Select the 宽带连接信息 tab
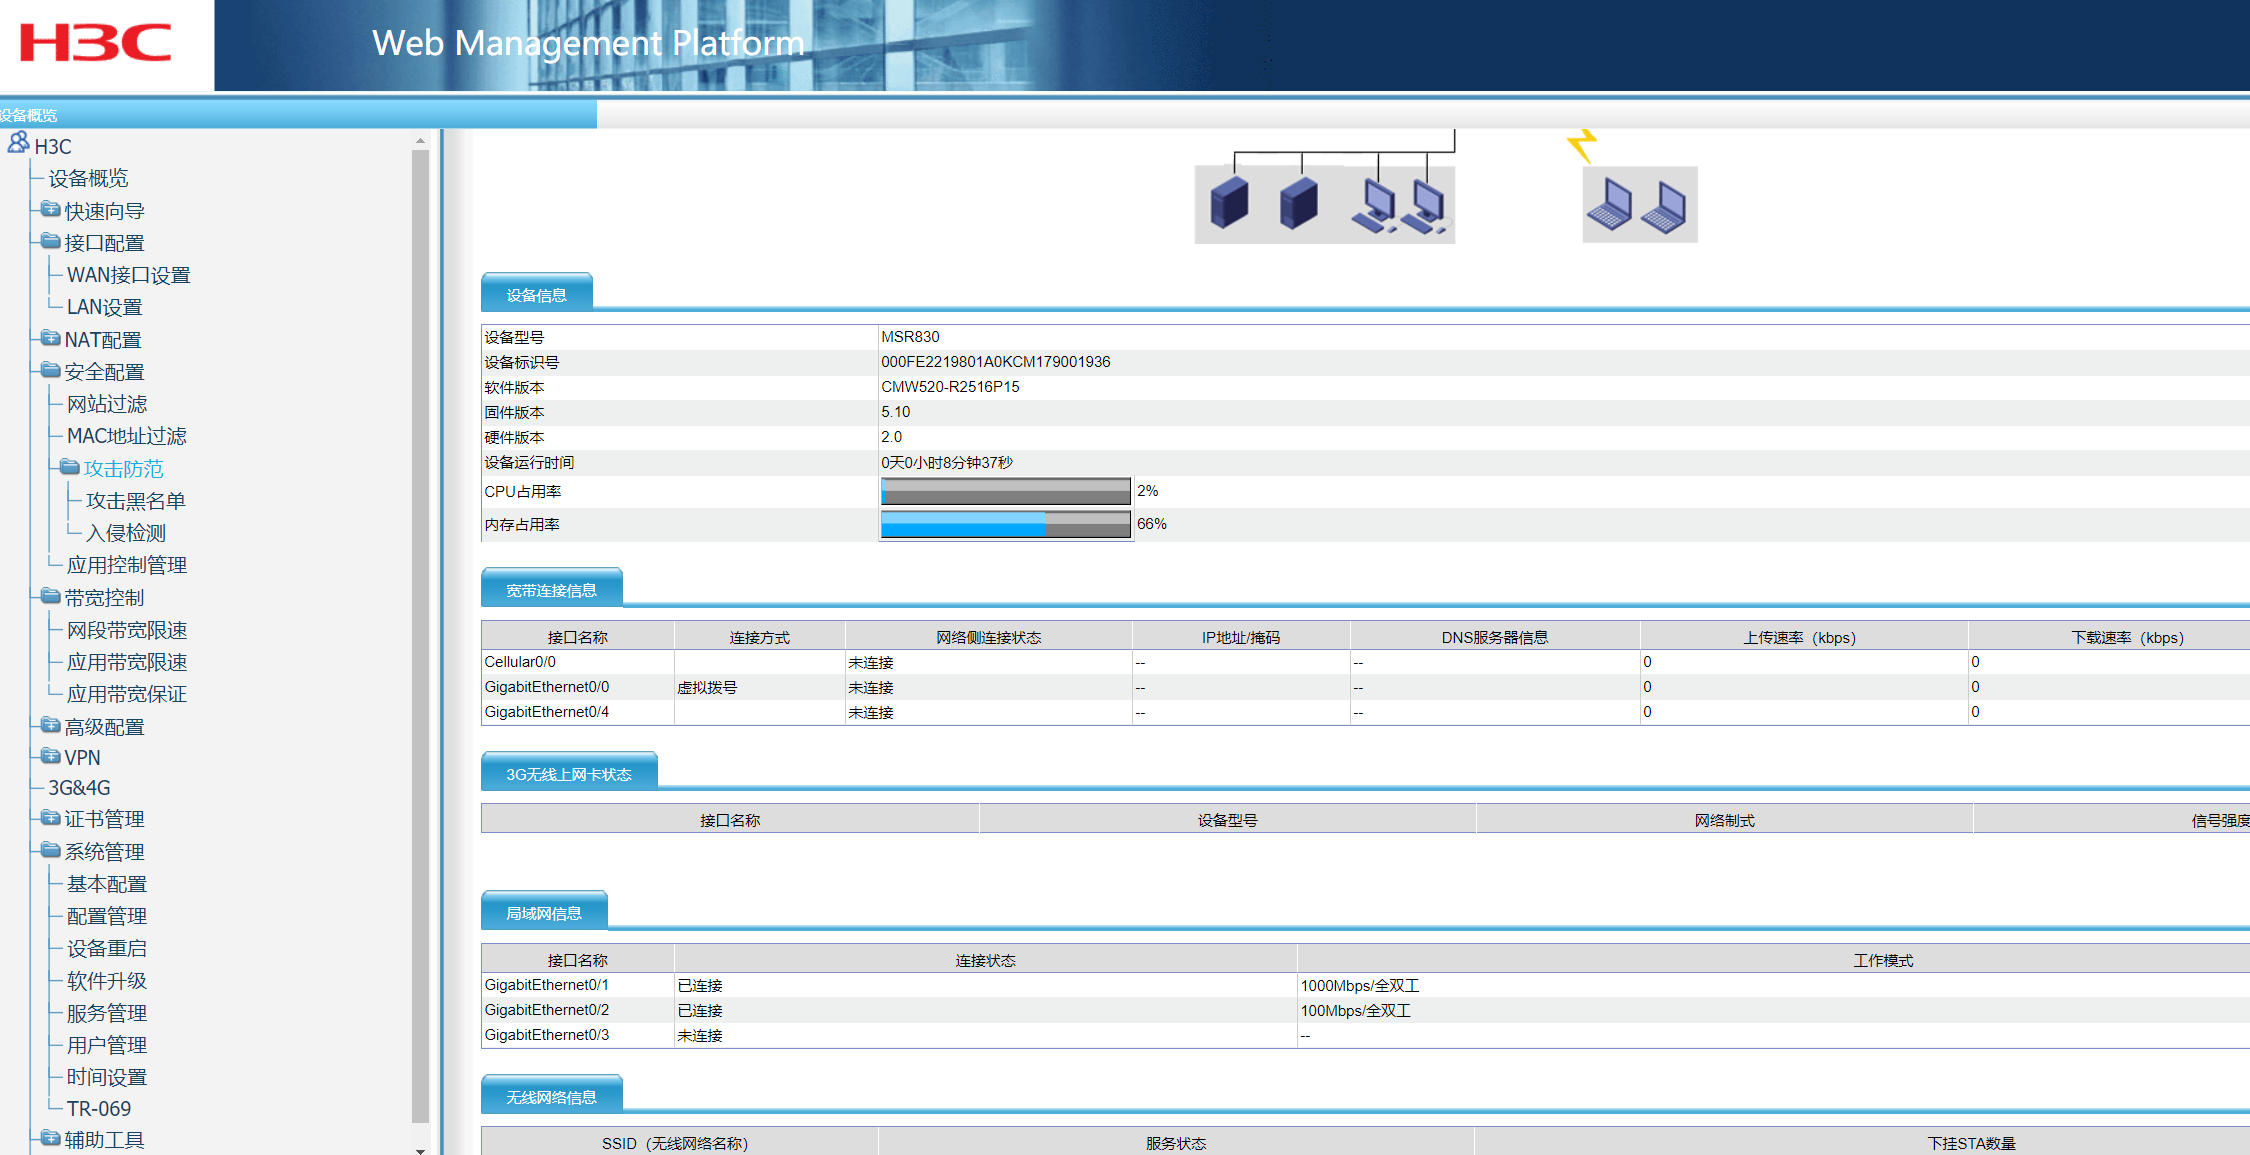Screen dimensions: 2250x1155 551,590
